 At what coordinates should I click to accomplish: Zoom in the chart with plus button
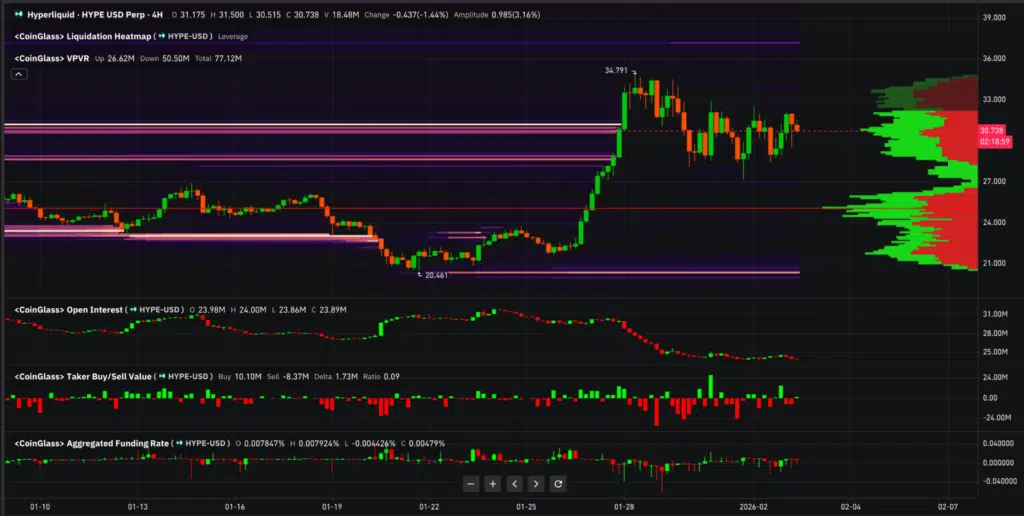pos(492,484)
